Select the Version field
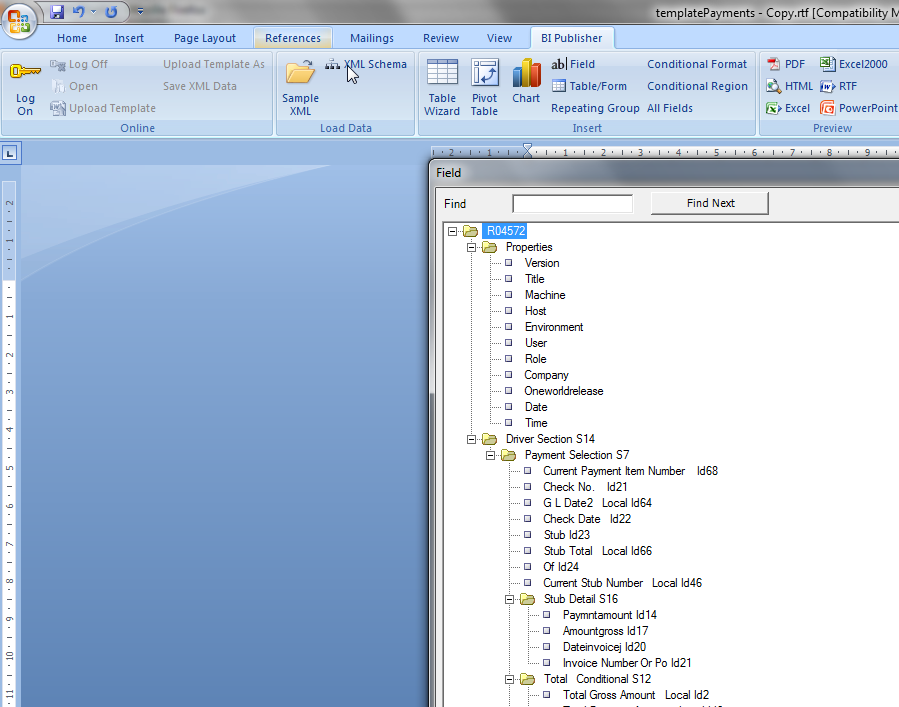The height and width of the screenshot is (707, 899). (x=542, y=263)
